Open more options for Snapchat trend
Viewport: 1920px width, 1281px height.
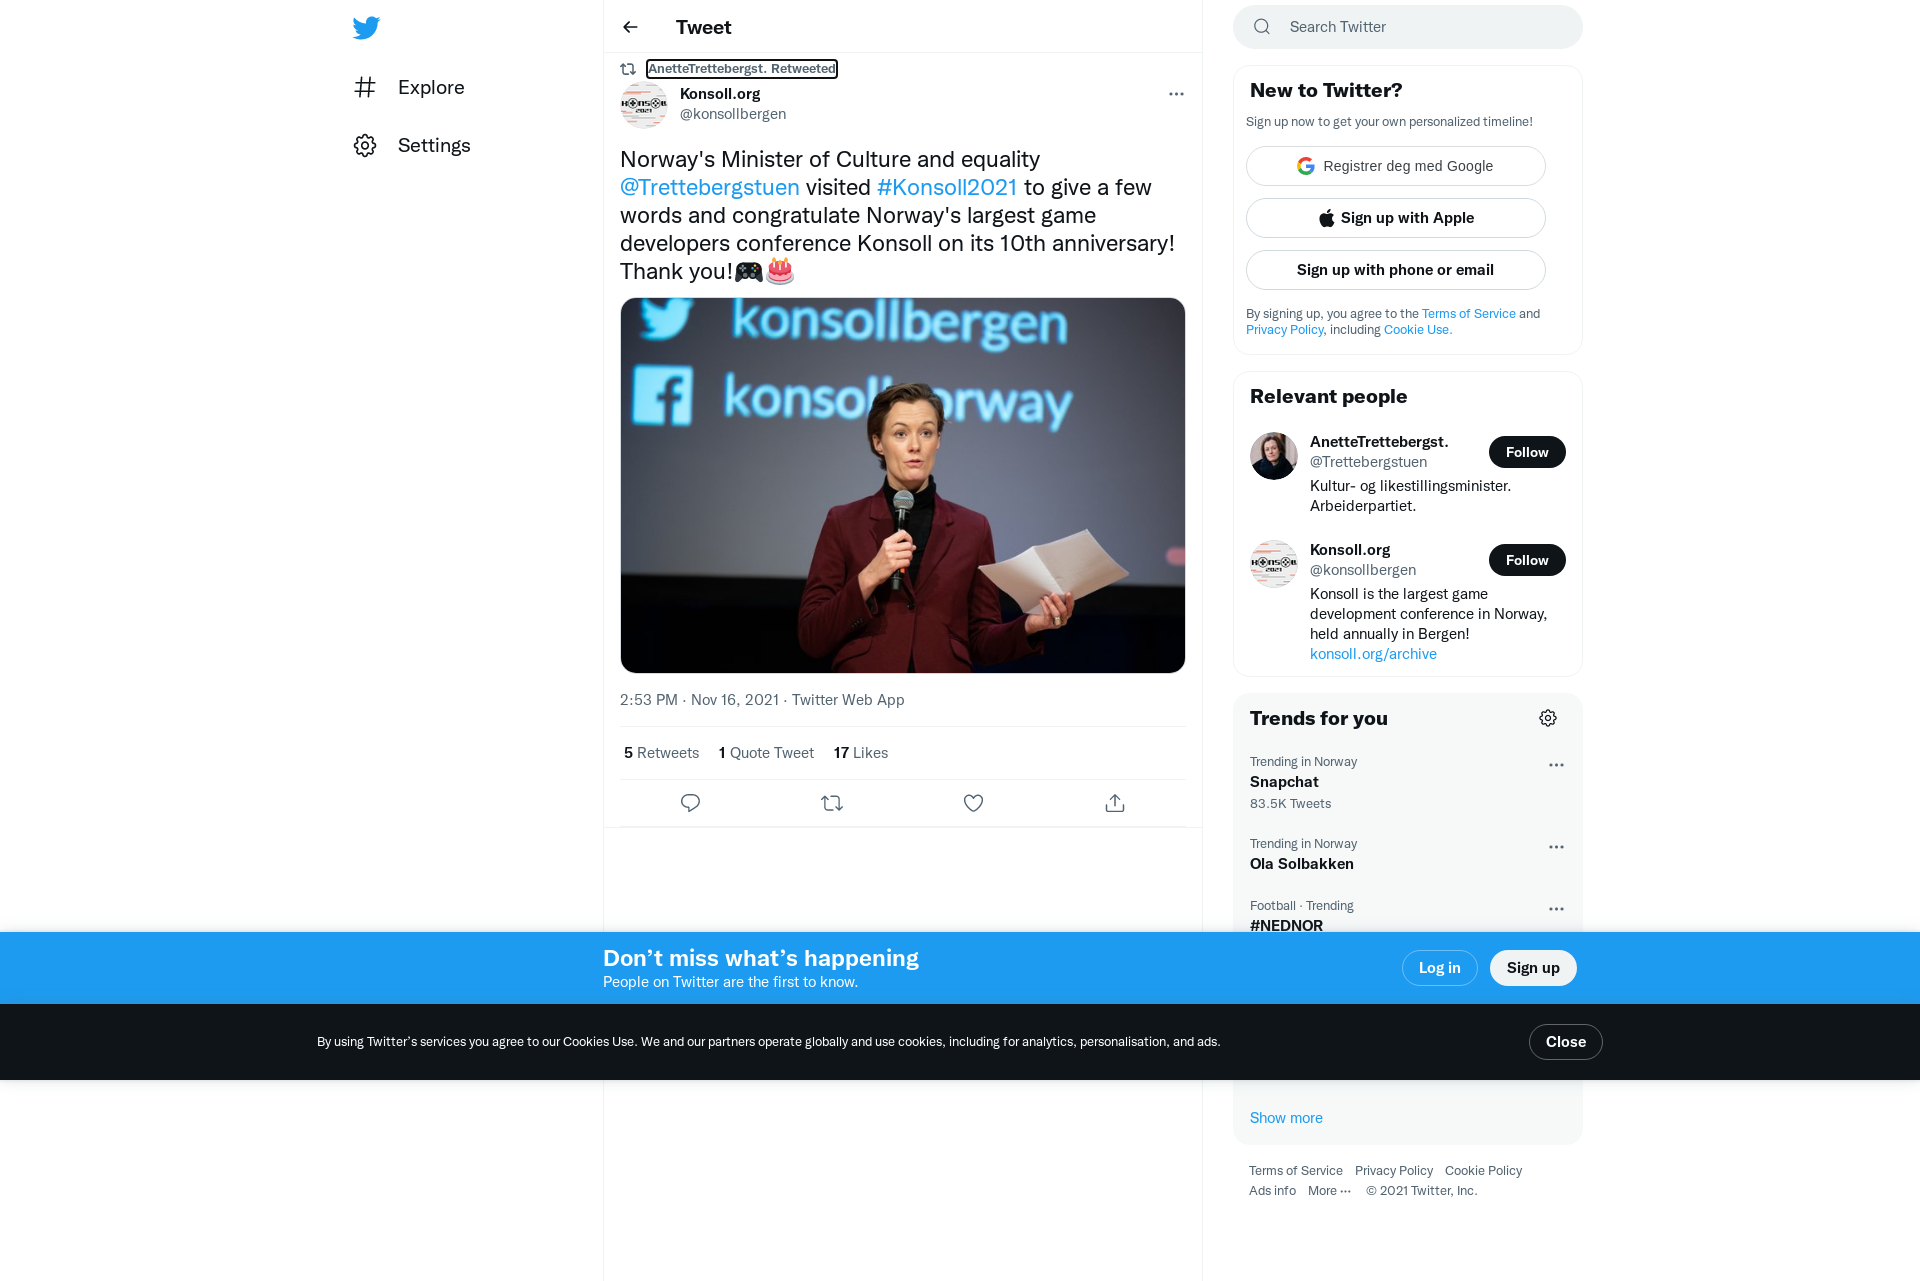(x=1556, y=765)
